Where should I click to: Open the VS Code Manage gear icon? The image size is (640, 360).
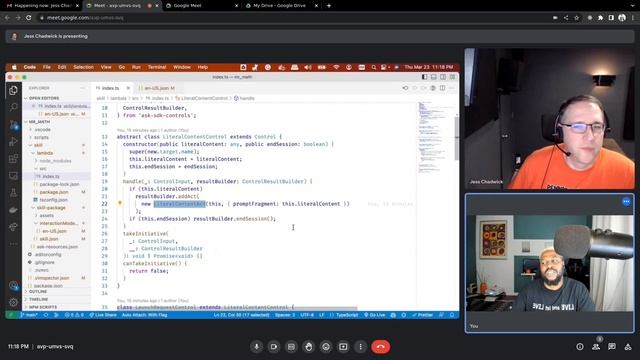[13, 302]
